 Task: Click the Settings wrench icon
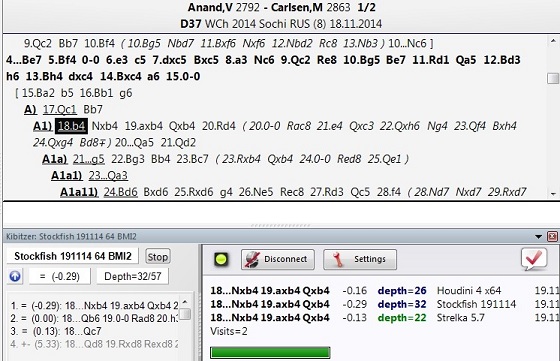(x=338, y=260)
